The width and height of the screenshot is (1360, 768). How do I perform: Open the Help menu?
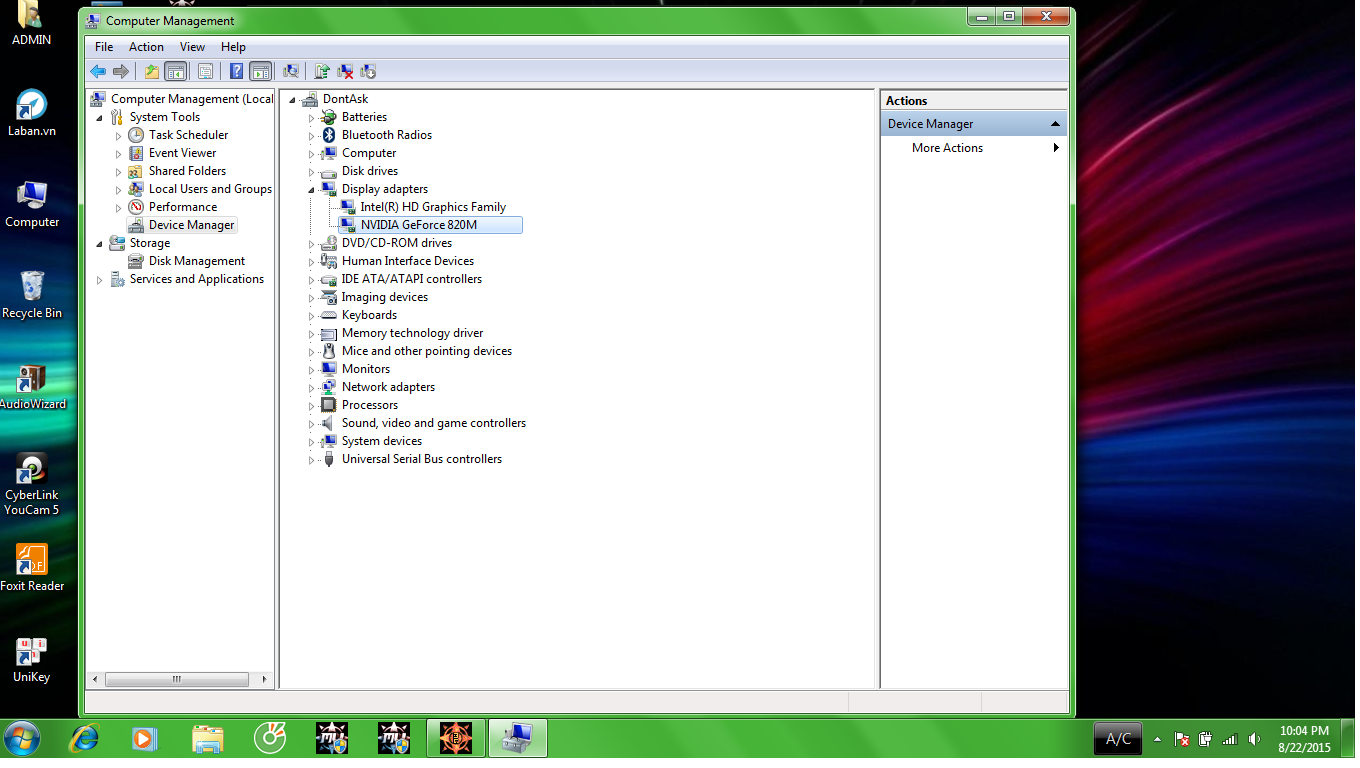(x=233, y=47)
